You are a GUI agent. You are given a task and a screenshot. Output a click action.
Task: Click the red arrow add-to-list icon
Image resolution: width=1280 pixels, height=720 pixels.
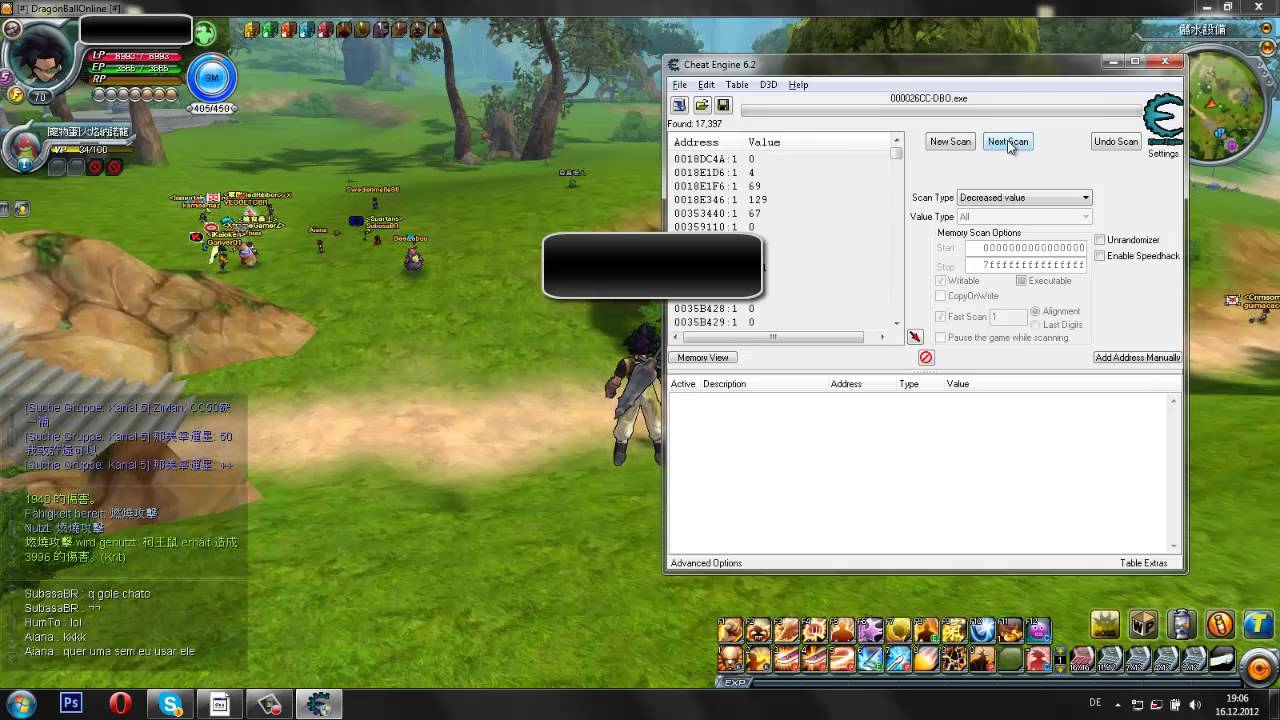(915, 337)
